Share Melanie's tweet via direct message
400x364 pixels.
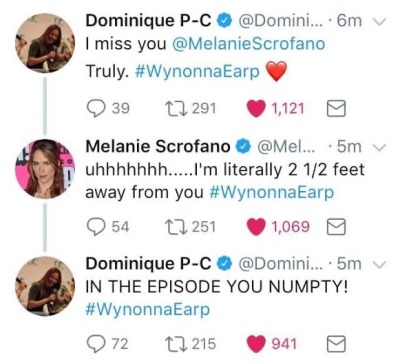[x=336, y=227]
